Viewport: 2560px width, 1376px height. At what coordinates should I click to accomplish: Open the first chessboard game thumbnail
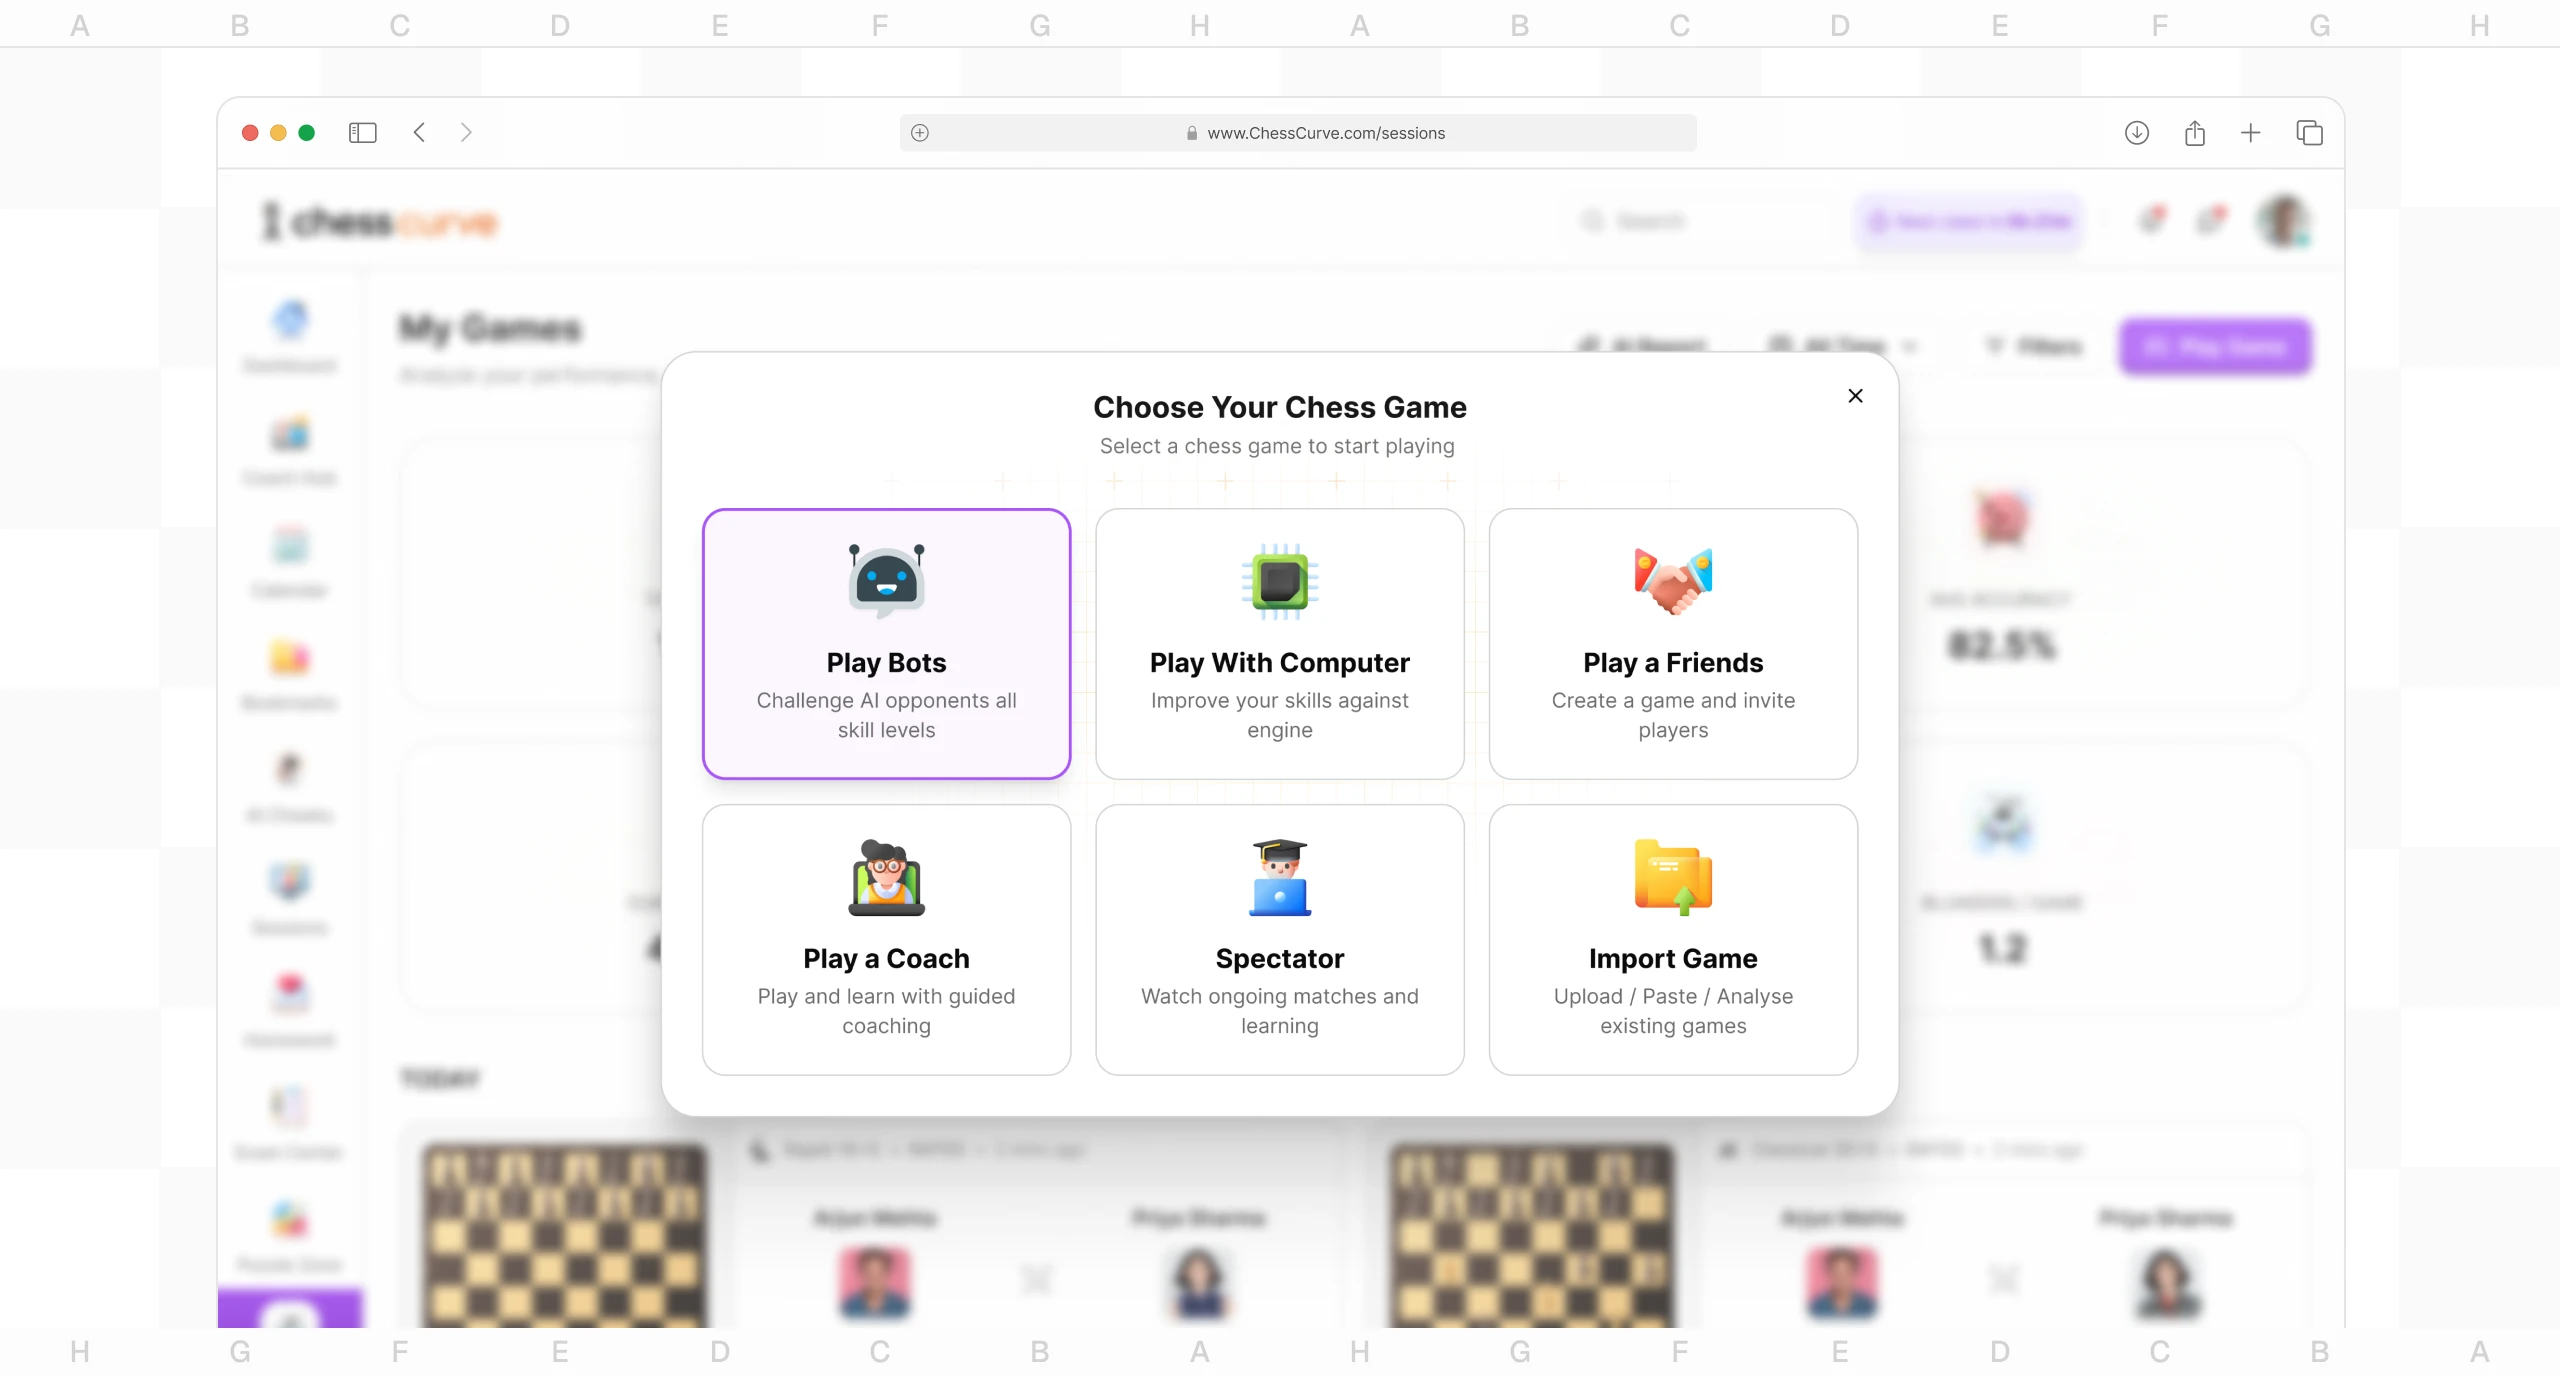tap(565, 1236)
